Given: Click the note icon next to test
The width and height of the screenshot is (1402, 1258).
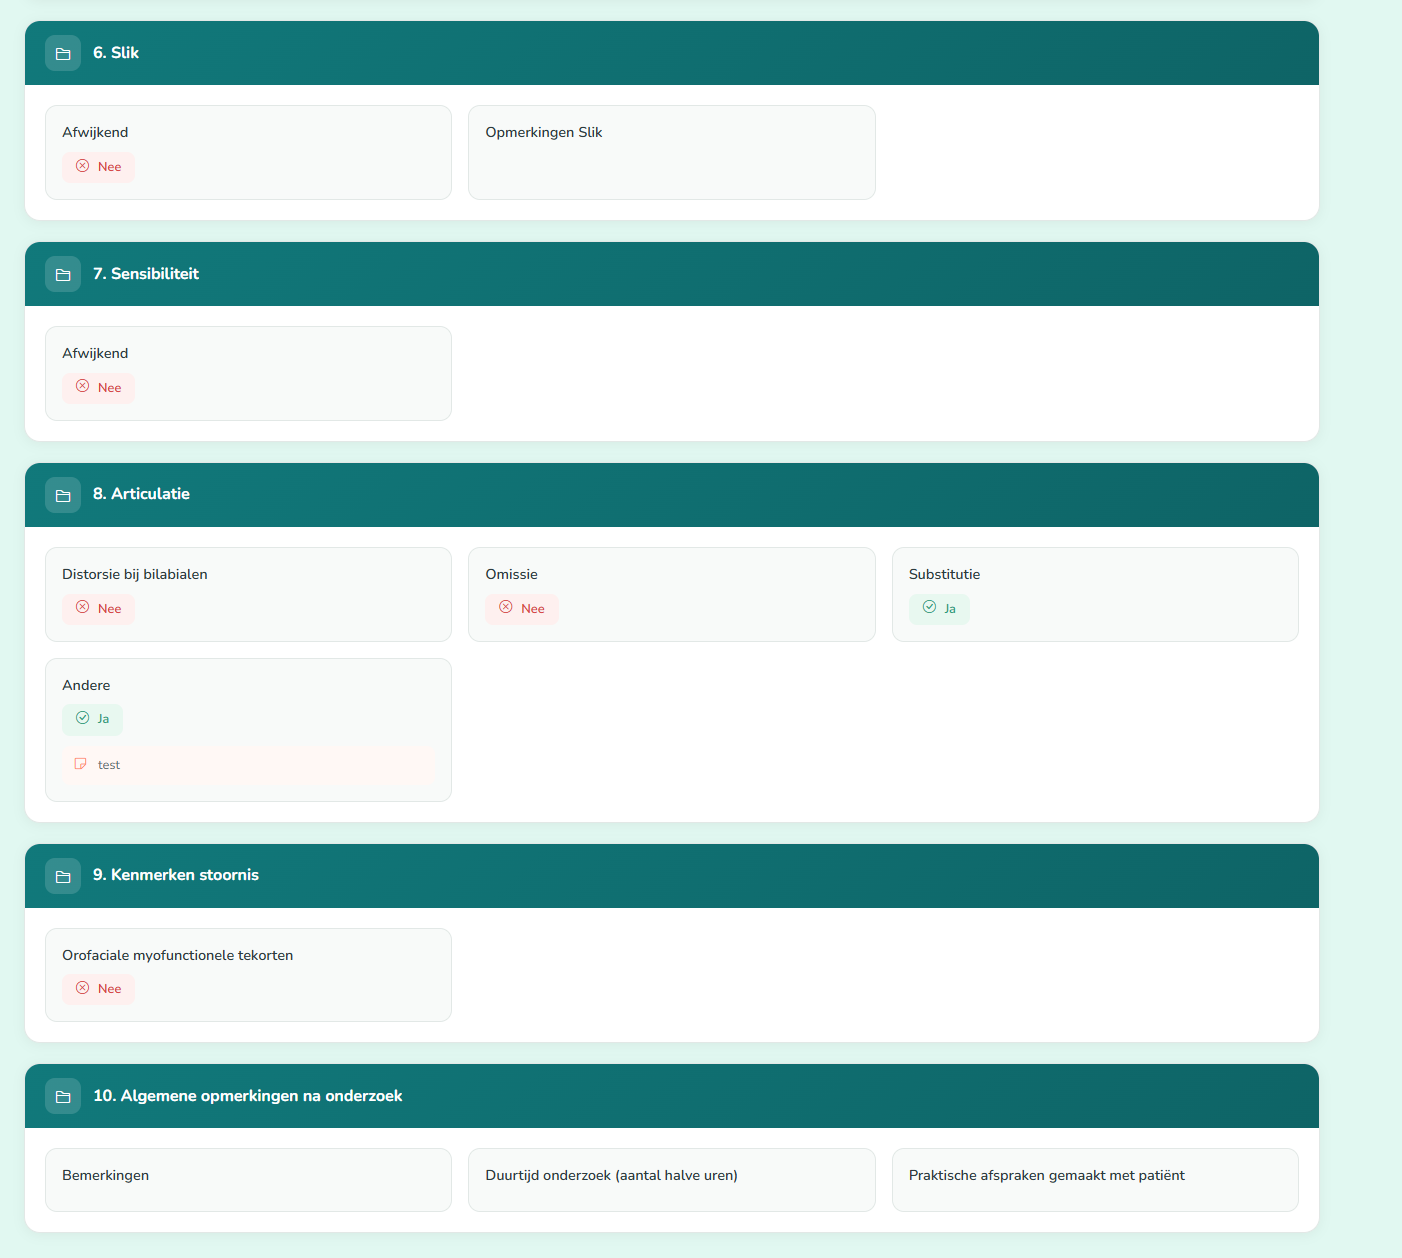Looking at the screenshot, I should point(81,764).
